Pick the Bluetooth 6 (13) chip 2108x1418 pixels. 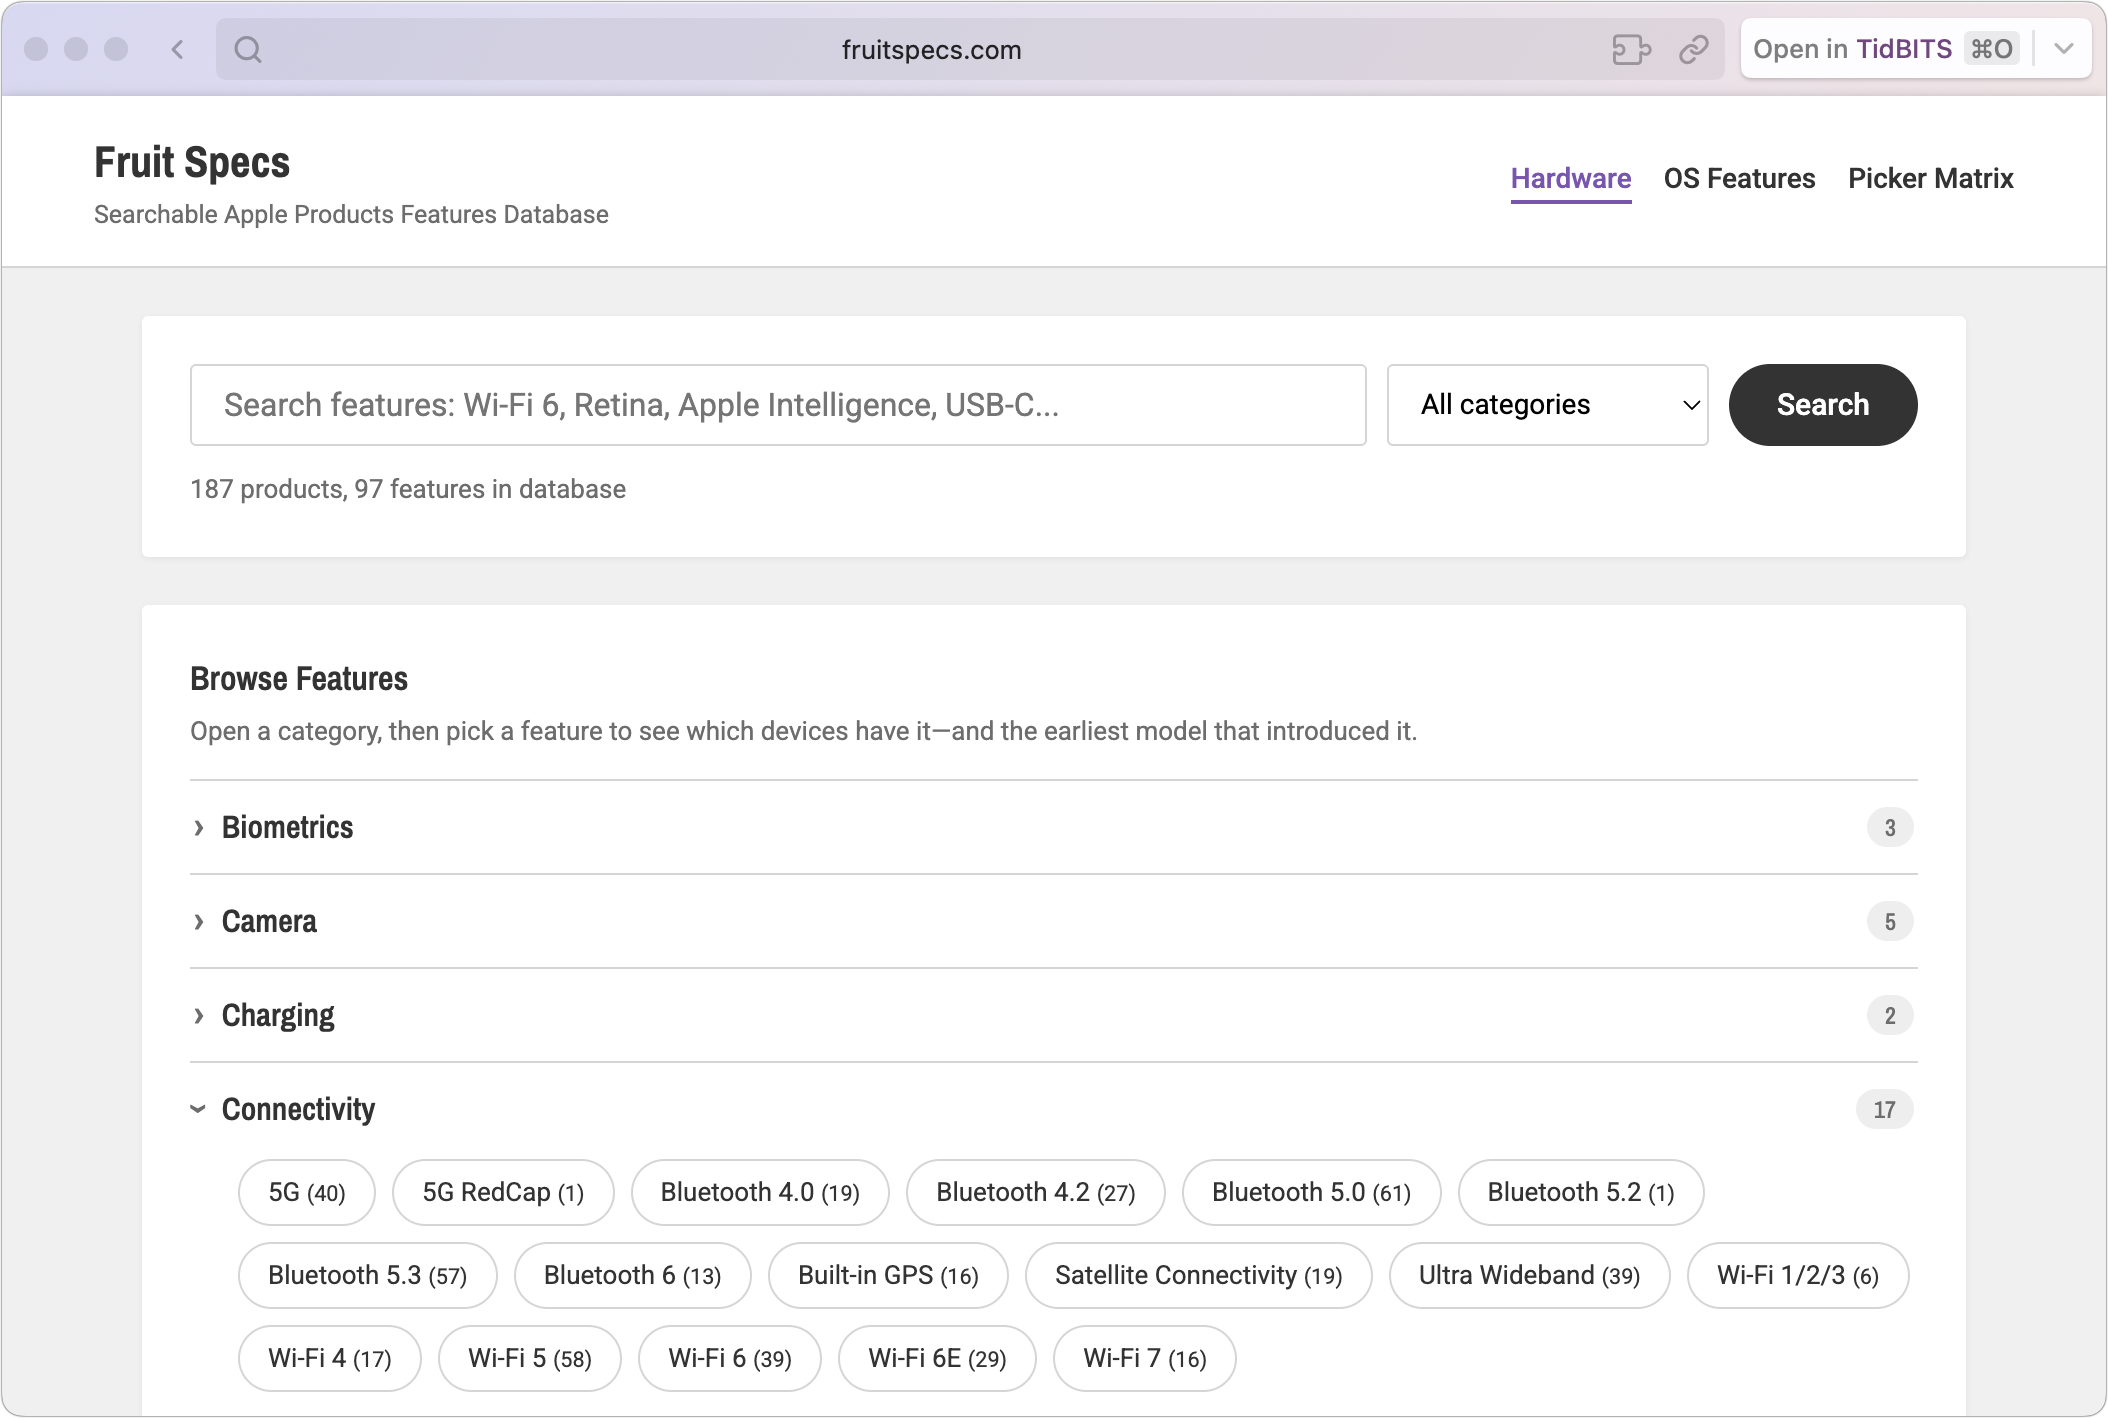(x=632, y=1276)
